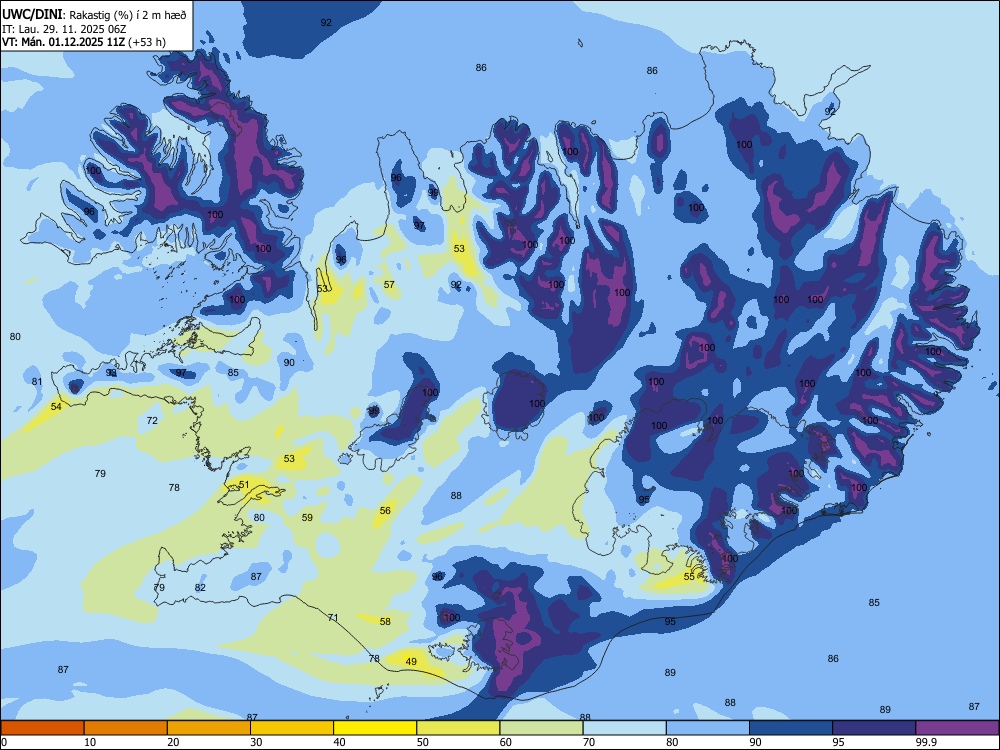
Task: Click the pale blue 70–80 legend swatch
Action: 624,728
